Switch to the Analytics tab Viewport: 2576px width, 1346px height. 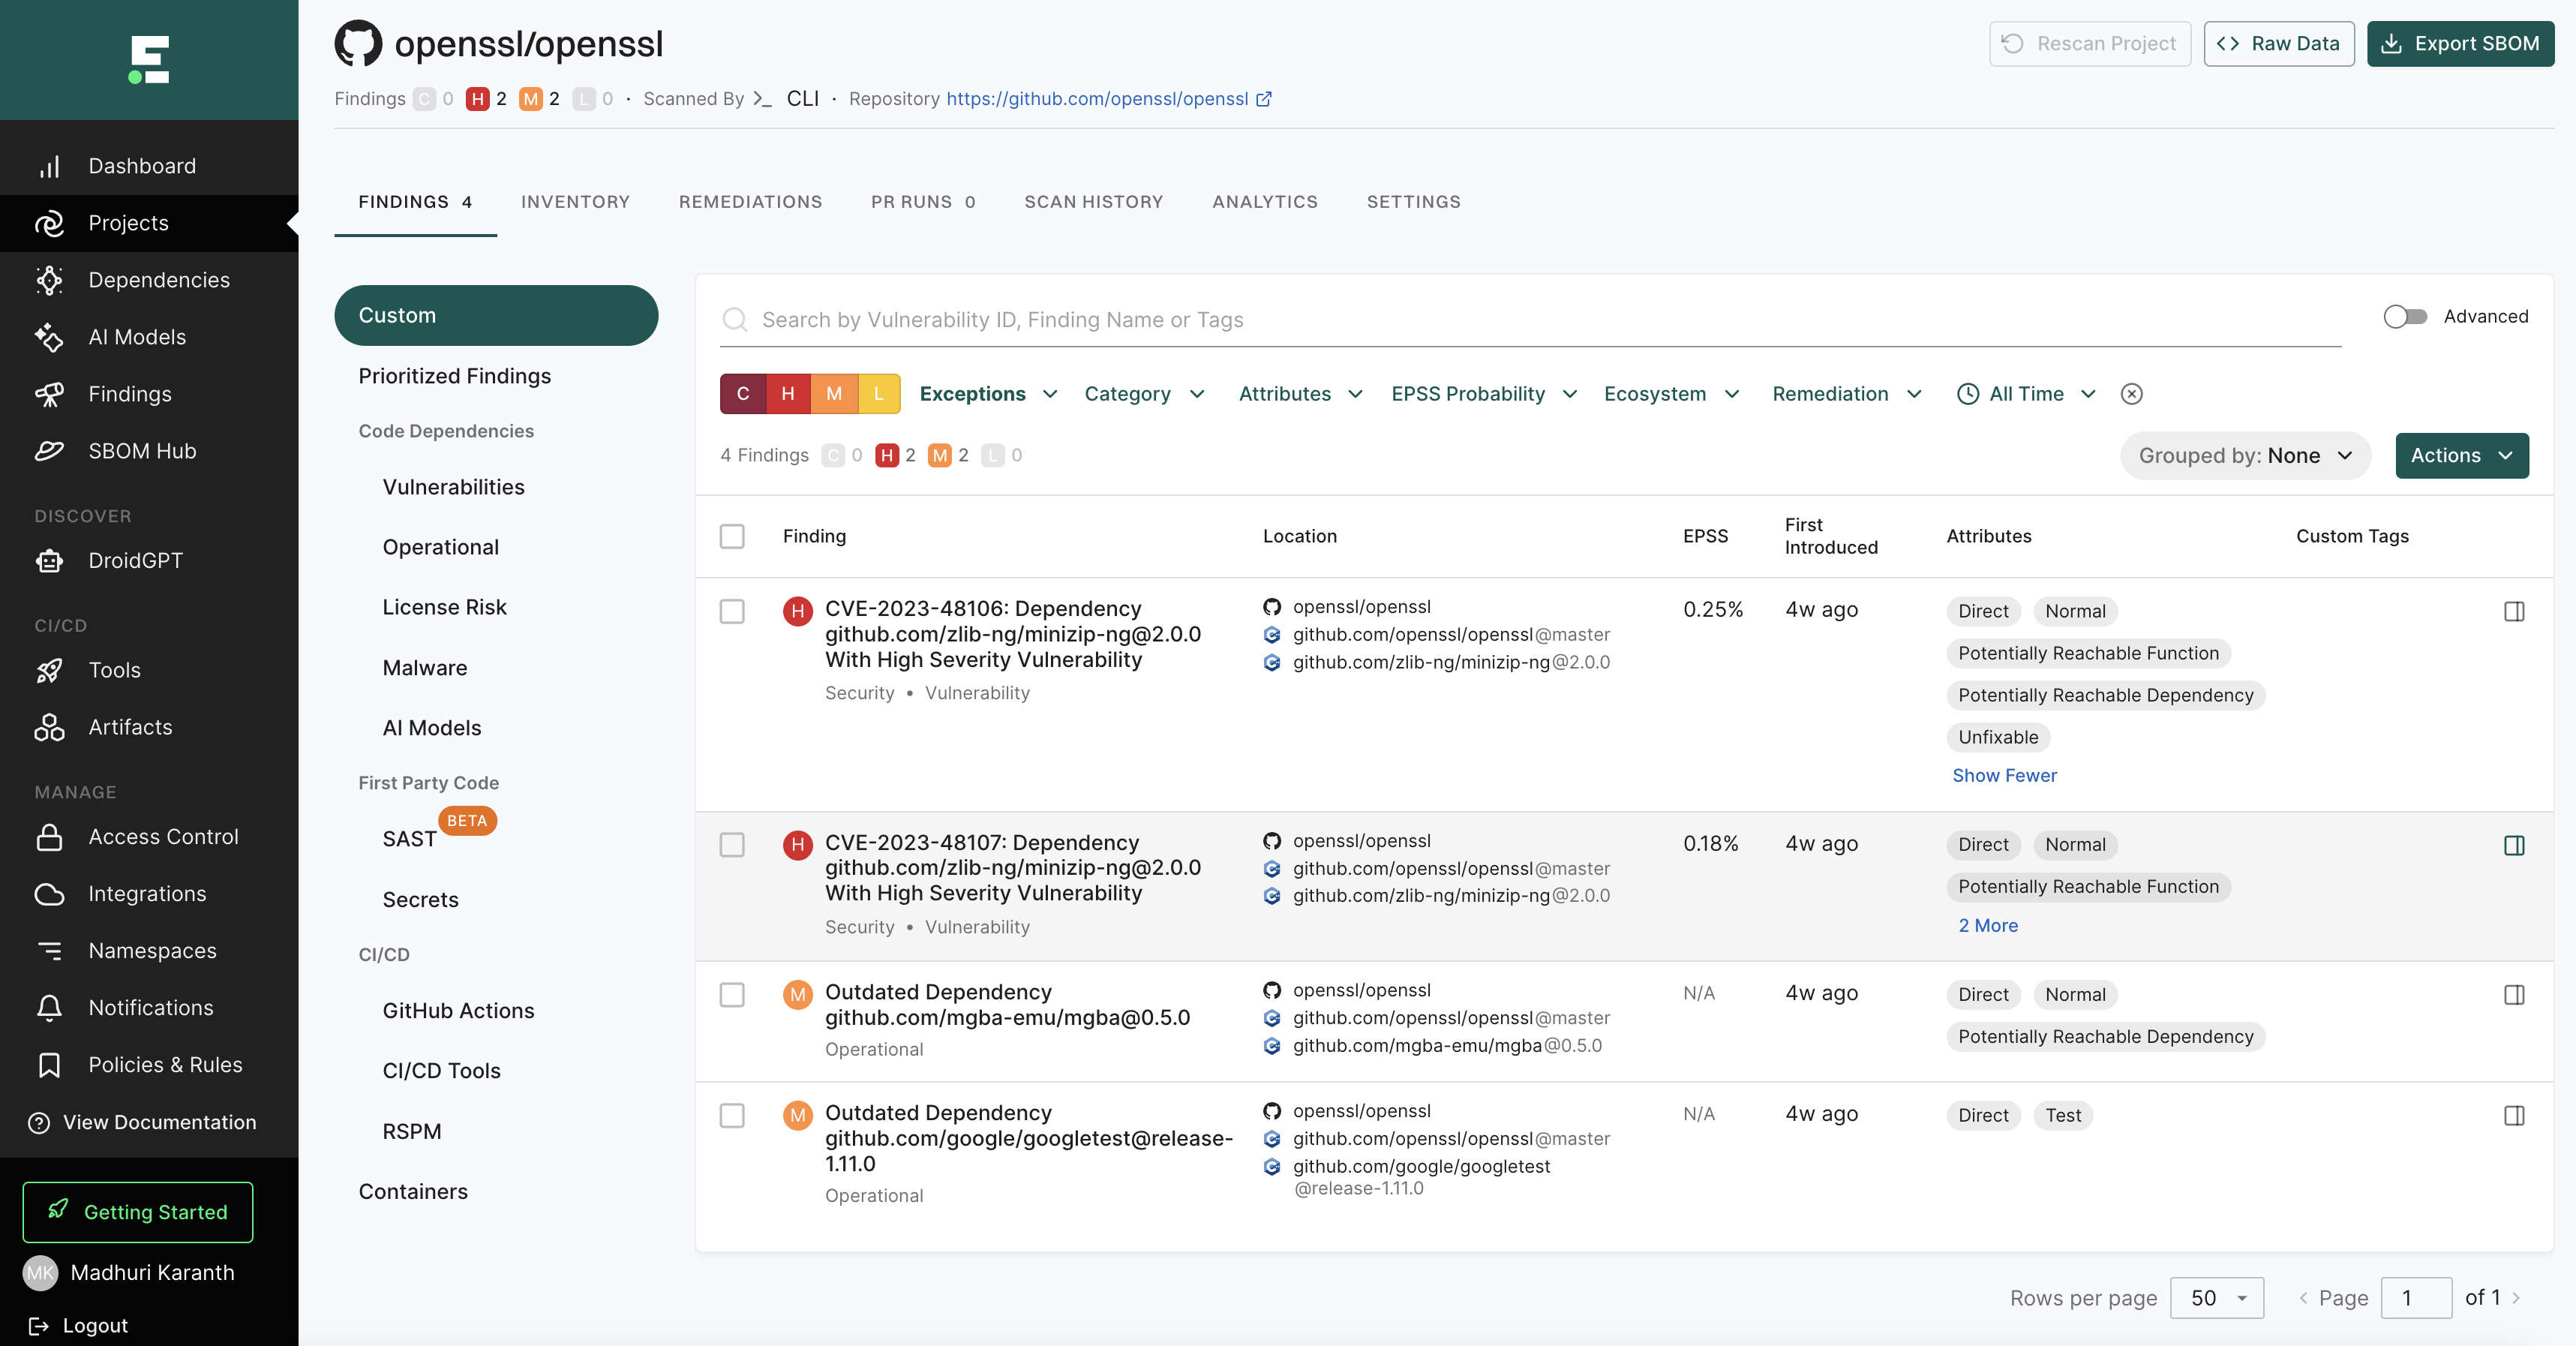pyautogui.click(x=1265, y=202)
